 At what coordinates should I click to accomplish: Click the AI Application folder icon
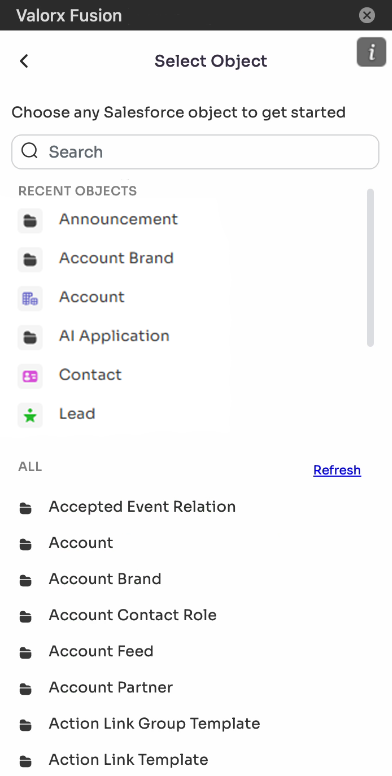30,338
